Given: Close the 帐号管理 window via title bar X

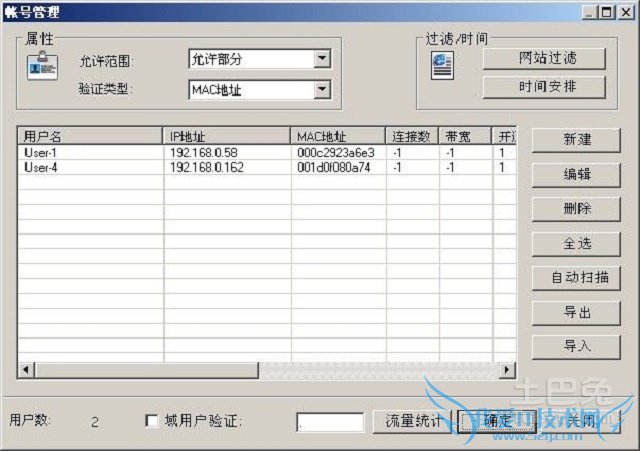Looking at the screenshot, I should 625,12.
